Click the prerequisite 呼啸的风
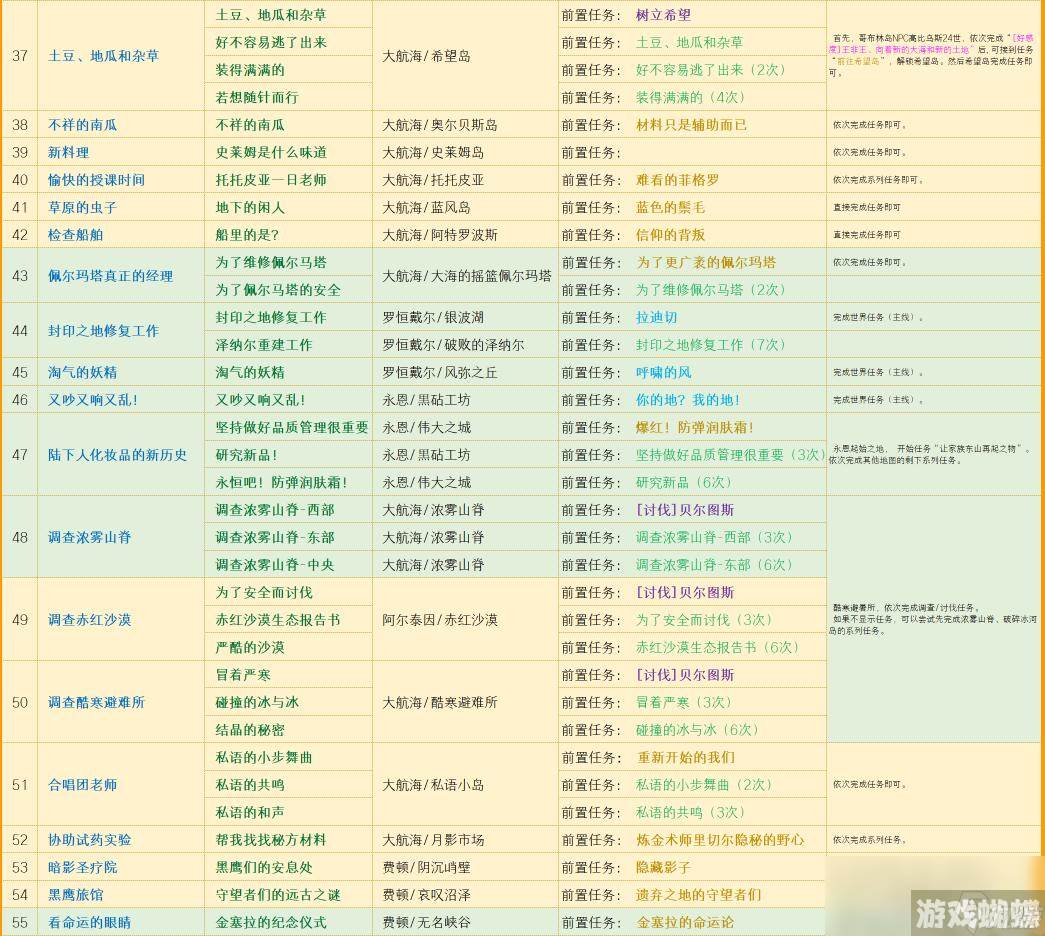Viewport: 1045px width, 936px height. pos(663,372)
